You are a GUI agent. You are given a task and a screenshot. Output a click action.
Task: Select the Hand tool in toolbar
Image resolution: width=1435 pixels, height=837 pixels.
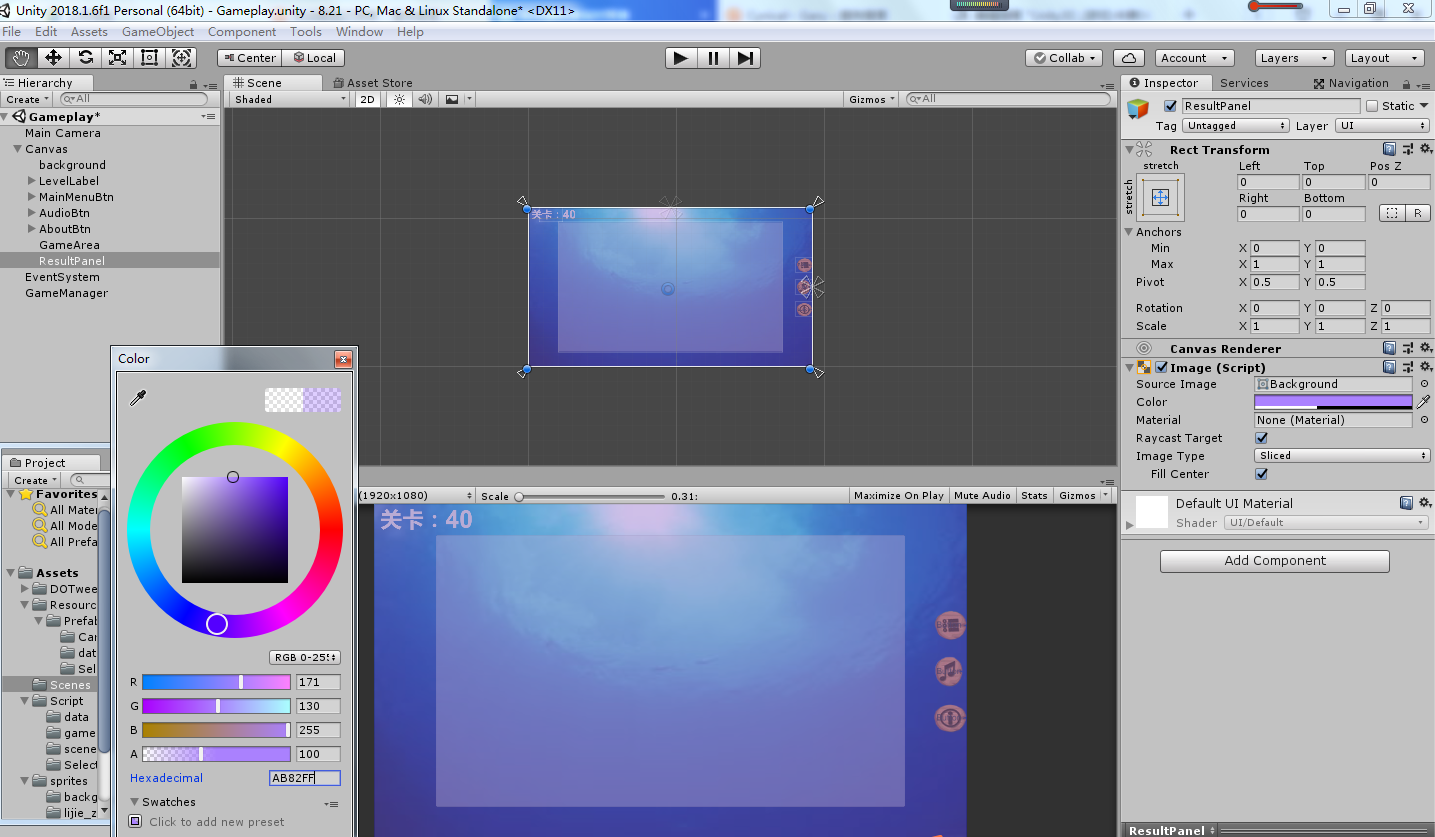tap(21, 58)
